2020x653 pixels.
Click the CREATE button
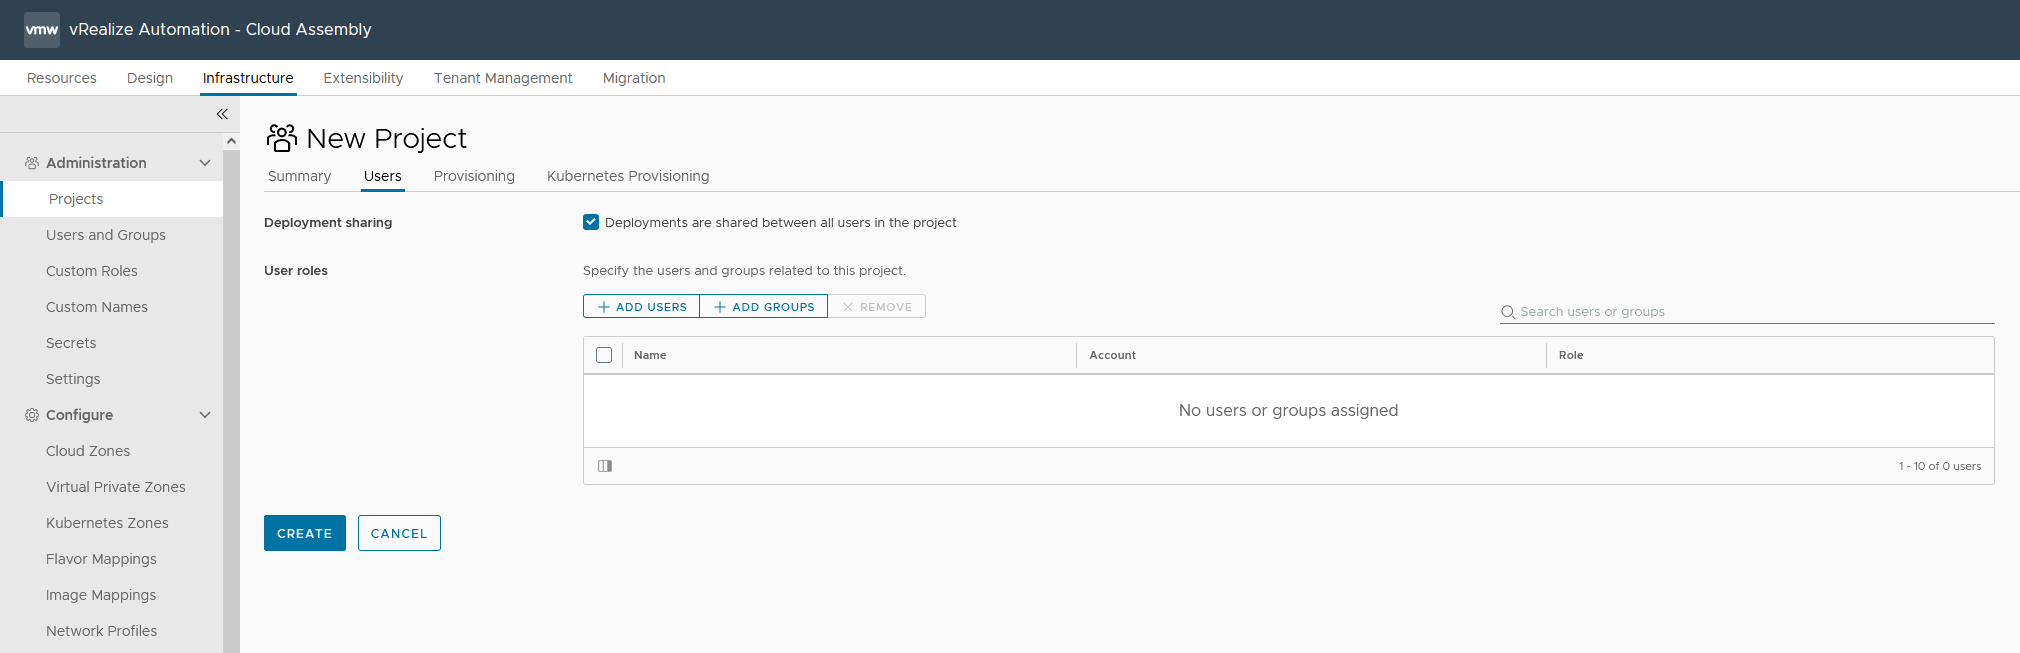[x=305, y=533]
